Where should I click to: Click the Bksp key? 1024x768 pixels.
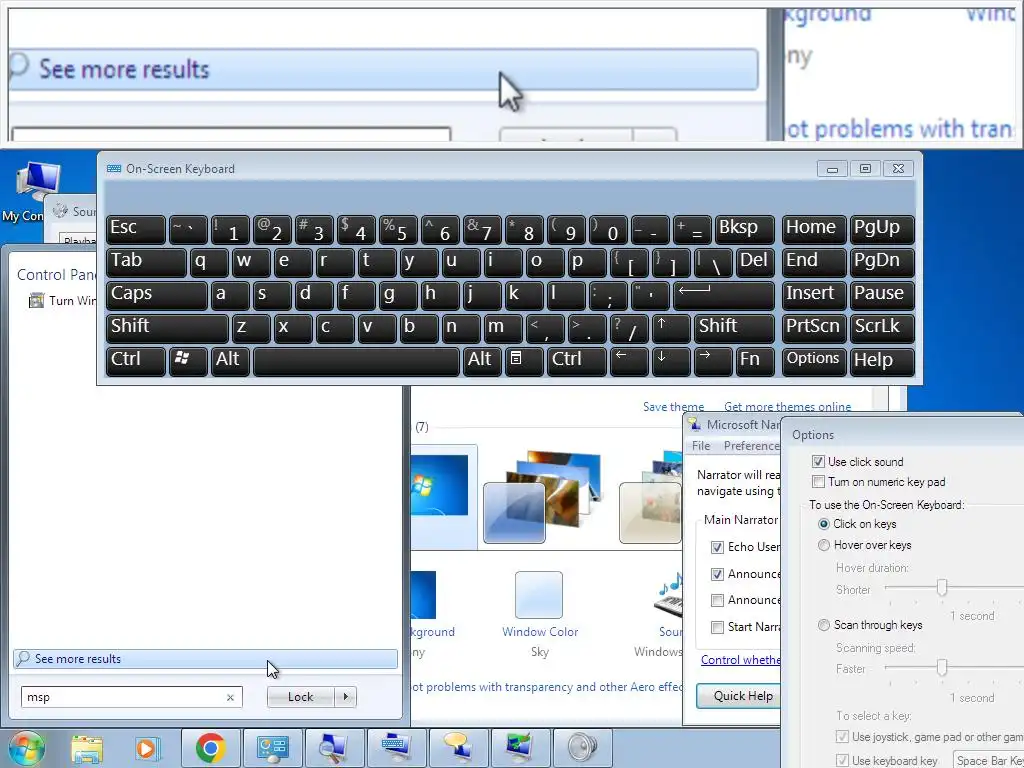click(x=744, y=229)
